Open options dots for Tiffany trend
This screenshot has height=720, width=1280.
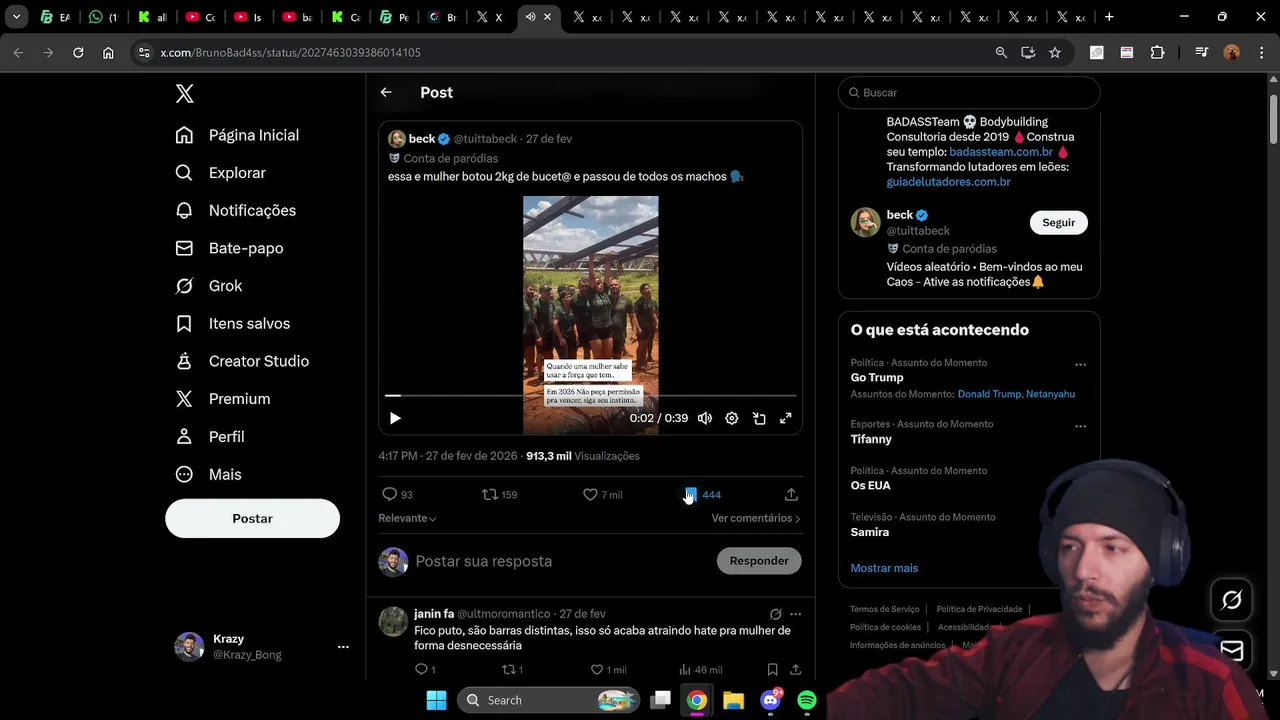pos(1080,426)
